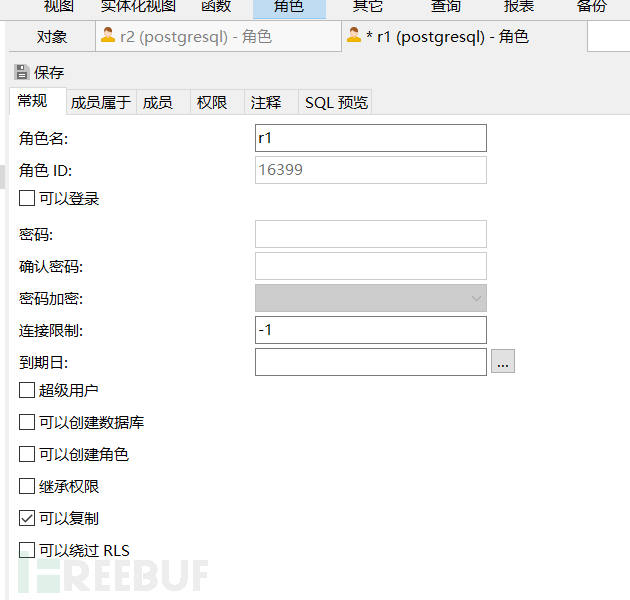Screen dimensions: 630x600
Task: Click the 角色名 input field
Action: click(x=371, y=138)
